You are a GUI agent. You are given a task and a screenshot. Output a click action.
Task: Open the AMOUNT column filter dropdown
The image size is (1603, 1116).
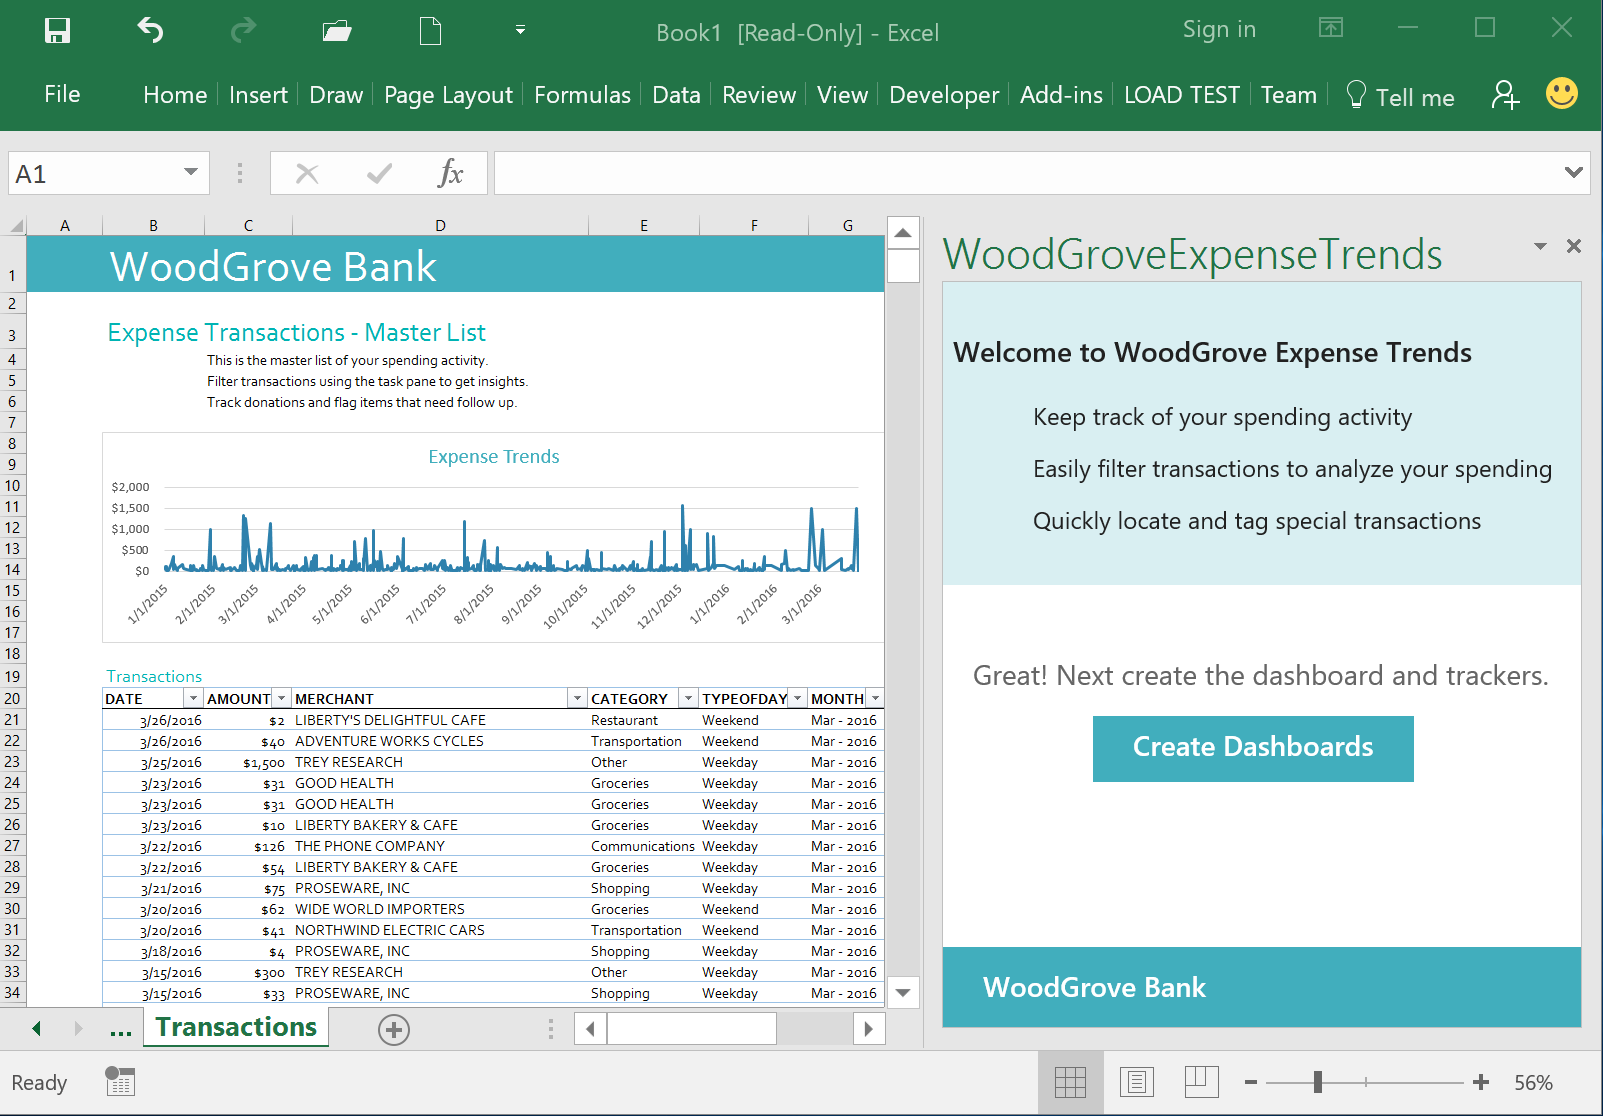281,698
